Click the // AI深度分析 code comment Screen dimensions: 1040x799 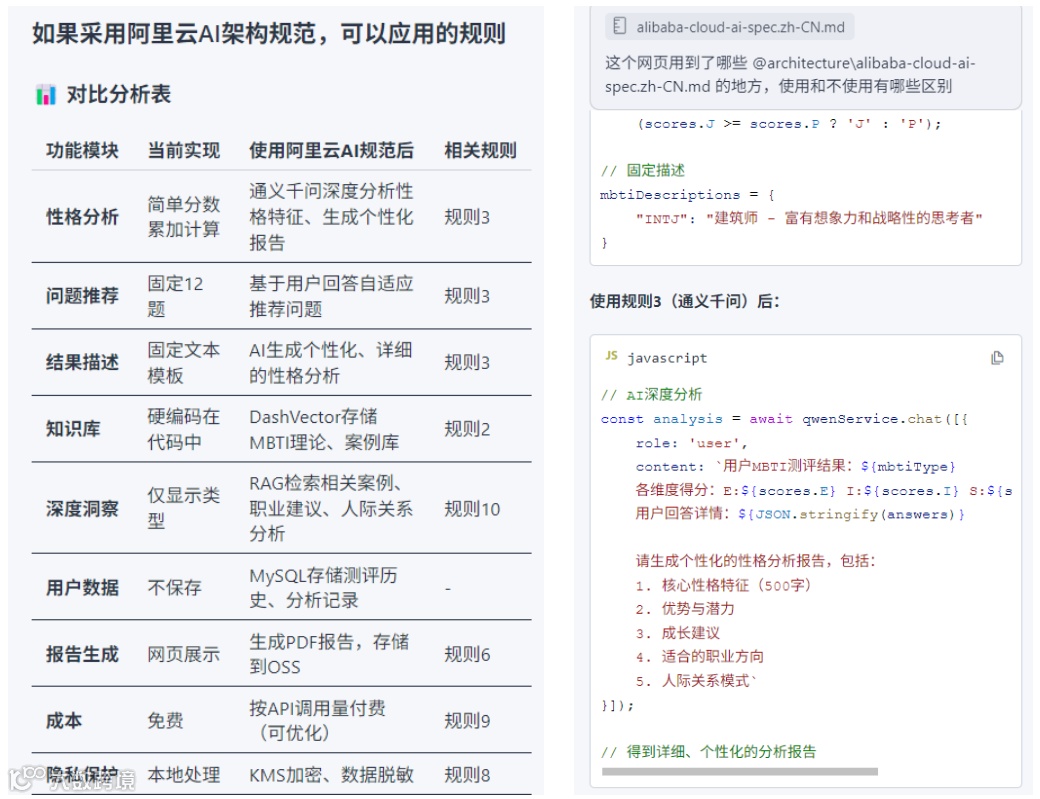(x=651, y=395)
